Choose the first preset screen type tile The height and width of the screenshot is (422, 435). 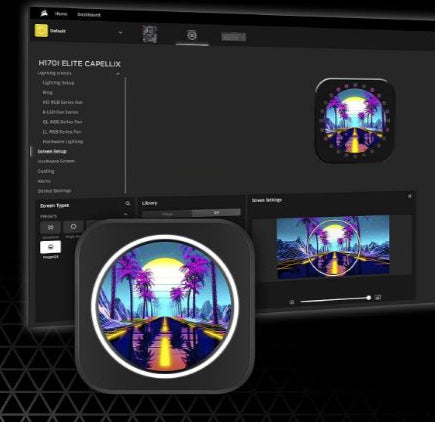(50, 227)
